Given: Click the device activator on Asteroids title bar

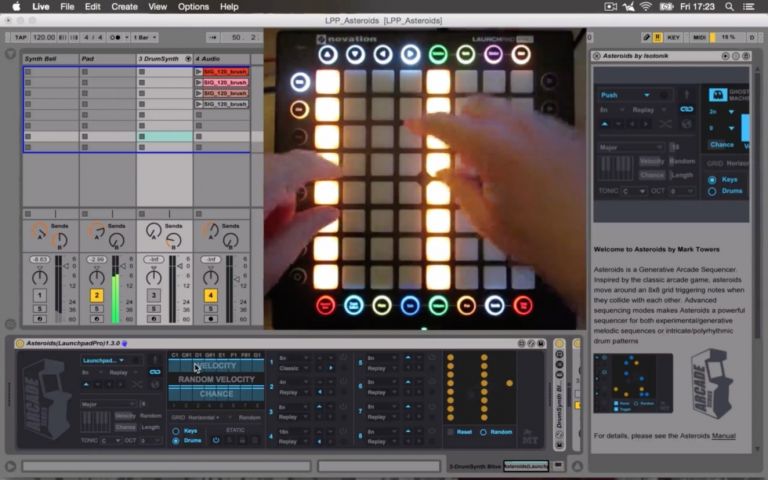Looking at the screenshot, I should point(20,343).
